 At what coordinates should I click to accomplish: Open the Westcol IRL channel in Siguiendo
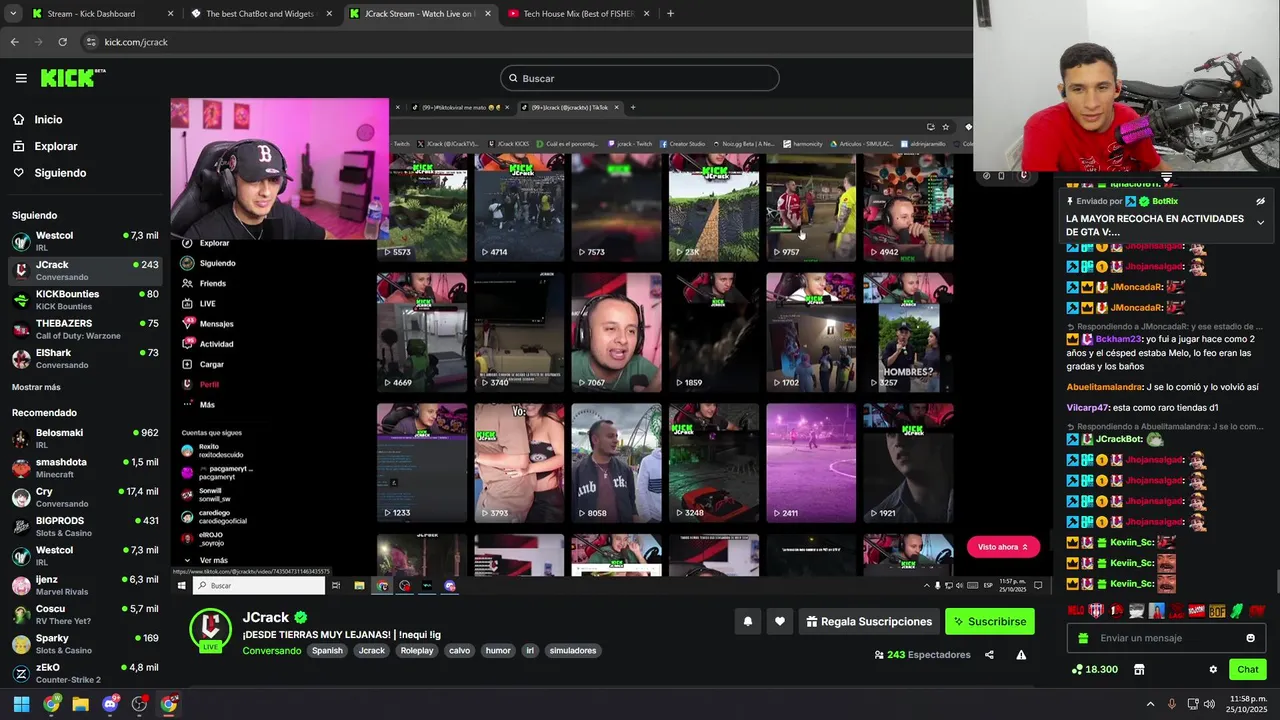tap(85, 241)
